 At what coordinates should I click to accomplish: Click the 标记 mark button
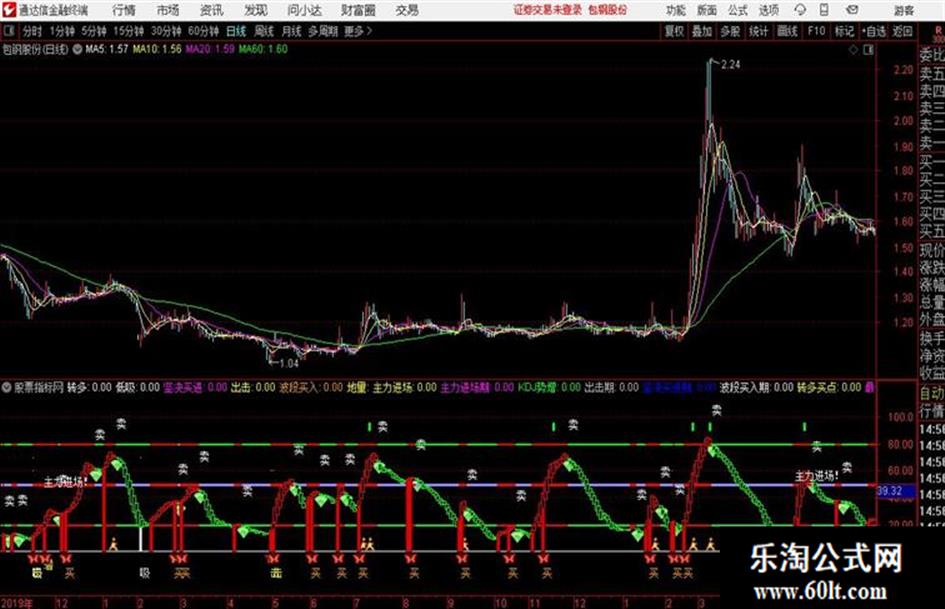point(844,31)
